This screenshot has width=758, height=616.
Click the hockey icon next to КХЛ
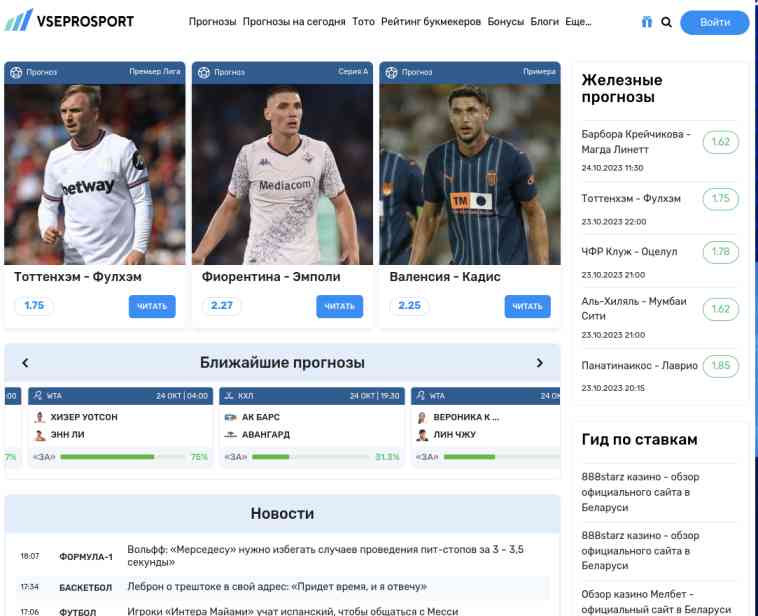tap(229, 396)
